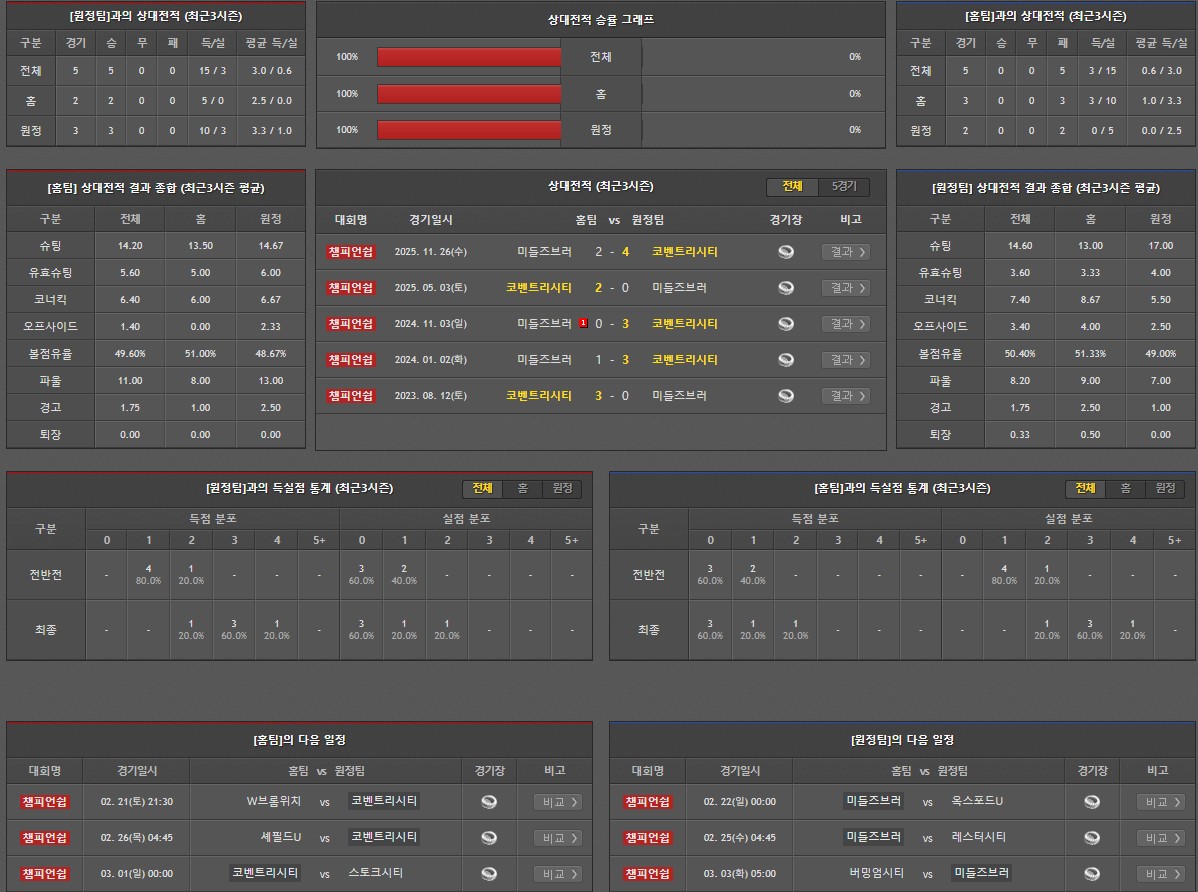Open 비교 for 세필드U vs 코벤트리시티

pos(557,838)
